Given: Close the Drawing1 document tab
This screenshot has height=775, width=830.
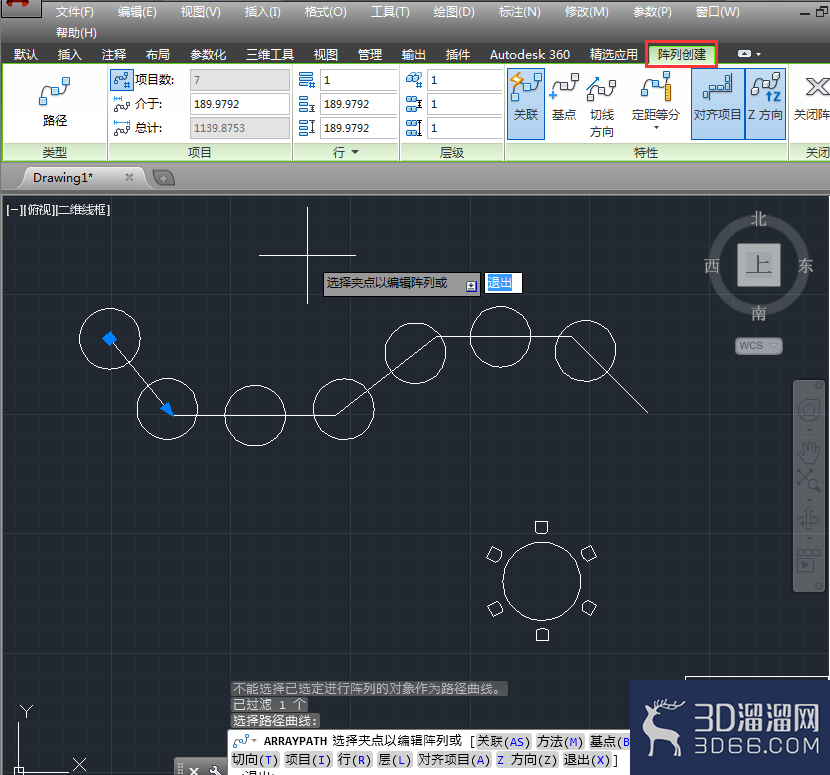Looking at the screenshot, I should (x=129, y=177).
